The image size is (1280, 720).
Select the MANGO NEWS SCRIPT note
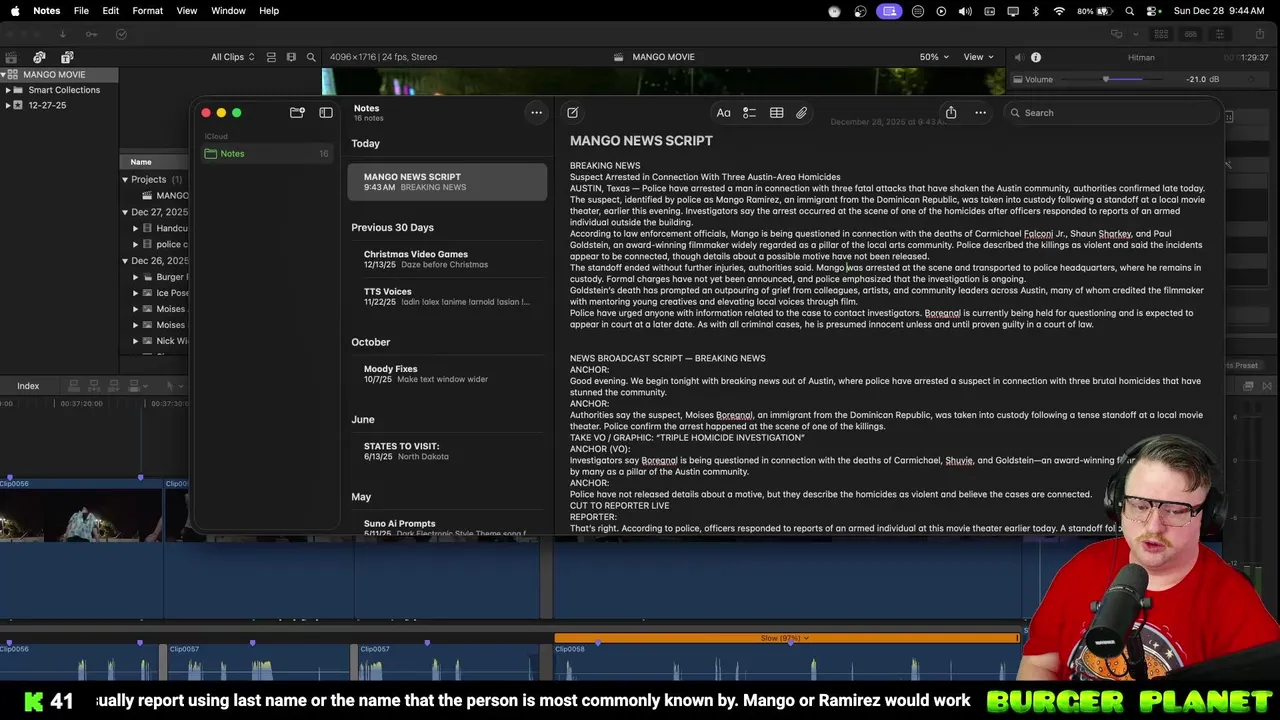coord(447,182)
